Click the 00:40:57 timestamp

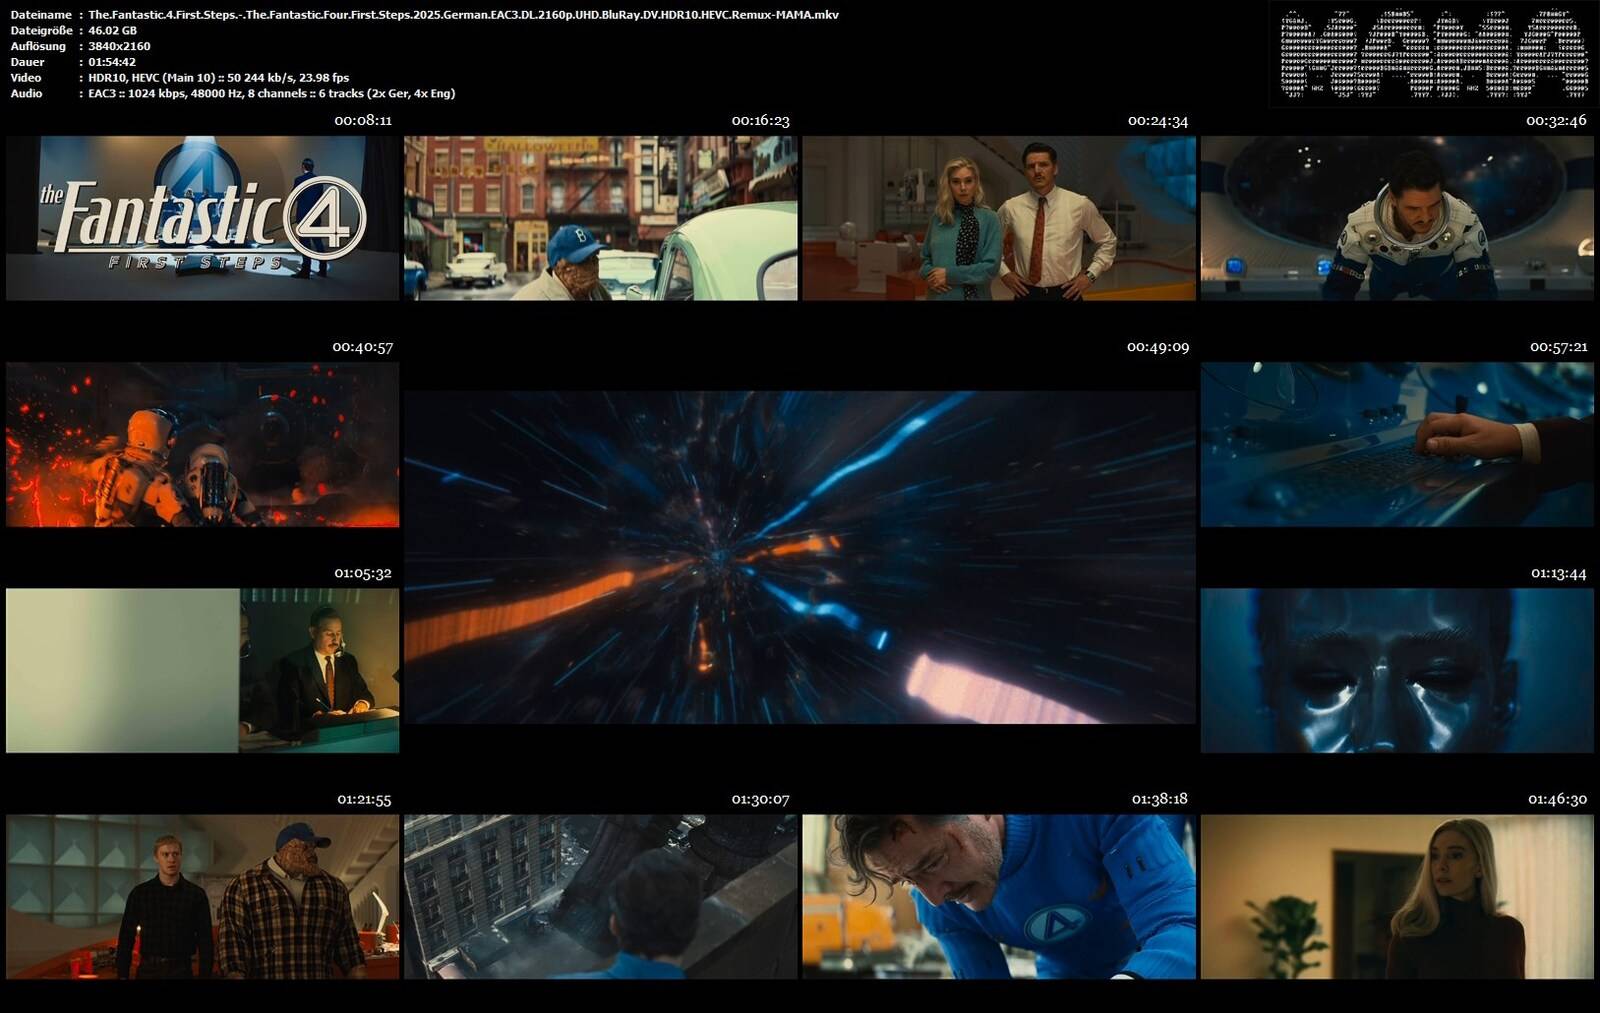point(363,347)
